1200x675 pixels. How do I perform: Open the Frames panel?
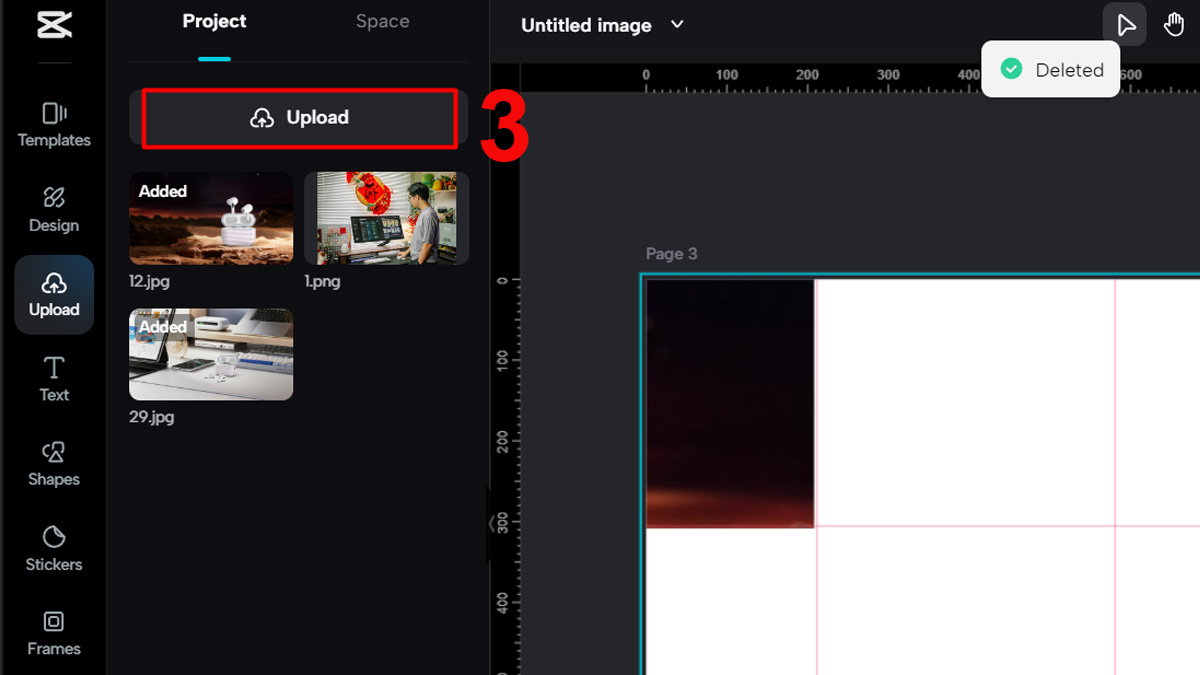coord(54,634)
